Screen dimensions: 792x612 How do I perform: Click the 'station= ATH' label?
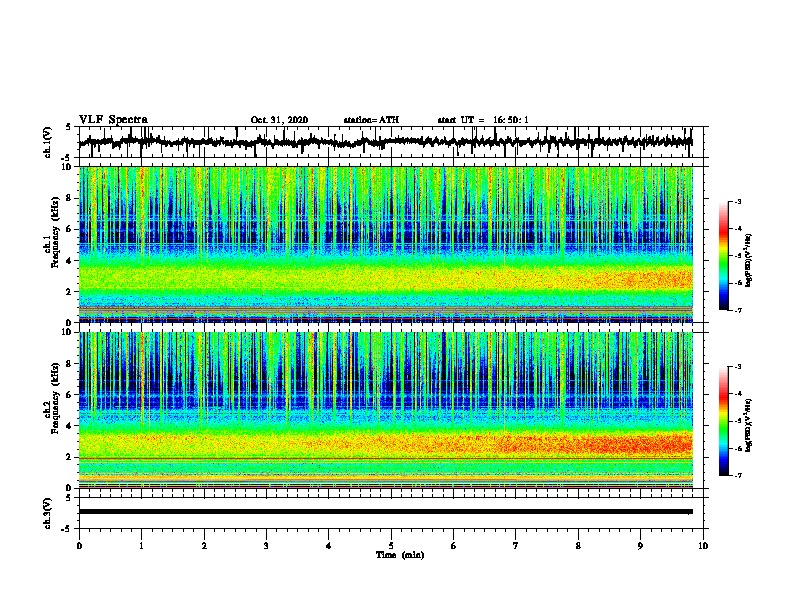tap(371, 120)
